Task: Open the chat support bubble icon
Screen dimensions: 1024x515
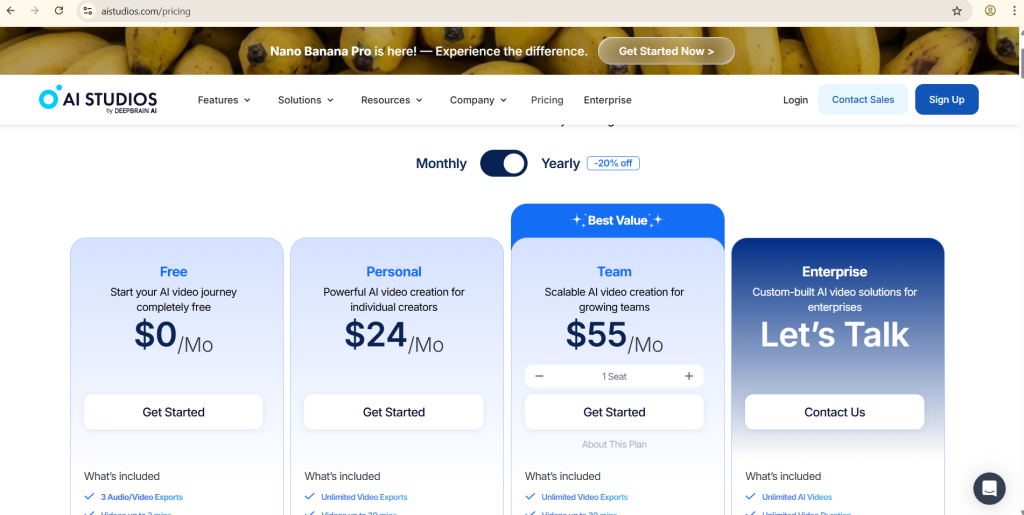Action: (989, 488)
